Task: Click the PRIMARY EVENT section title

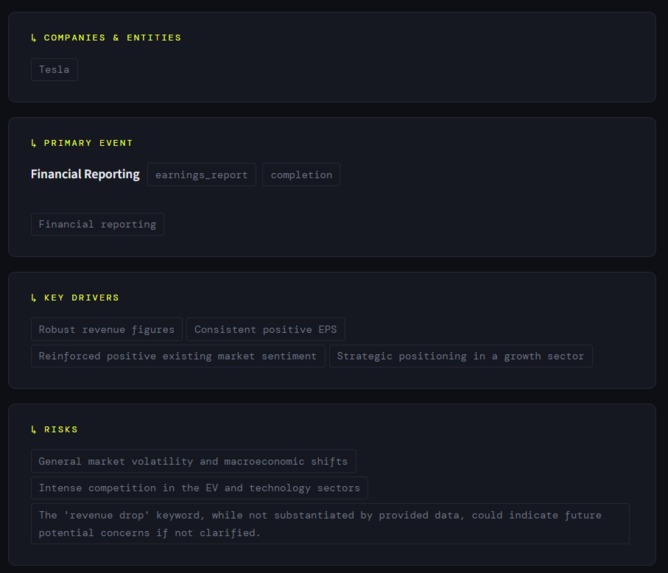Action: (x=88, y=143)
